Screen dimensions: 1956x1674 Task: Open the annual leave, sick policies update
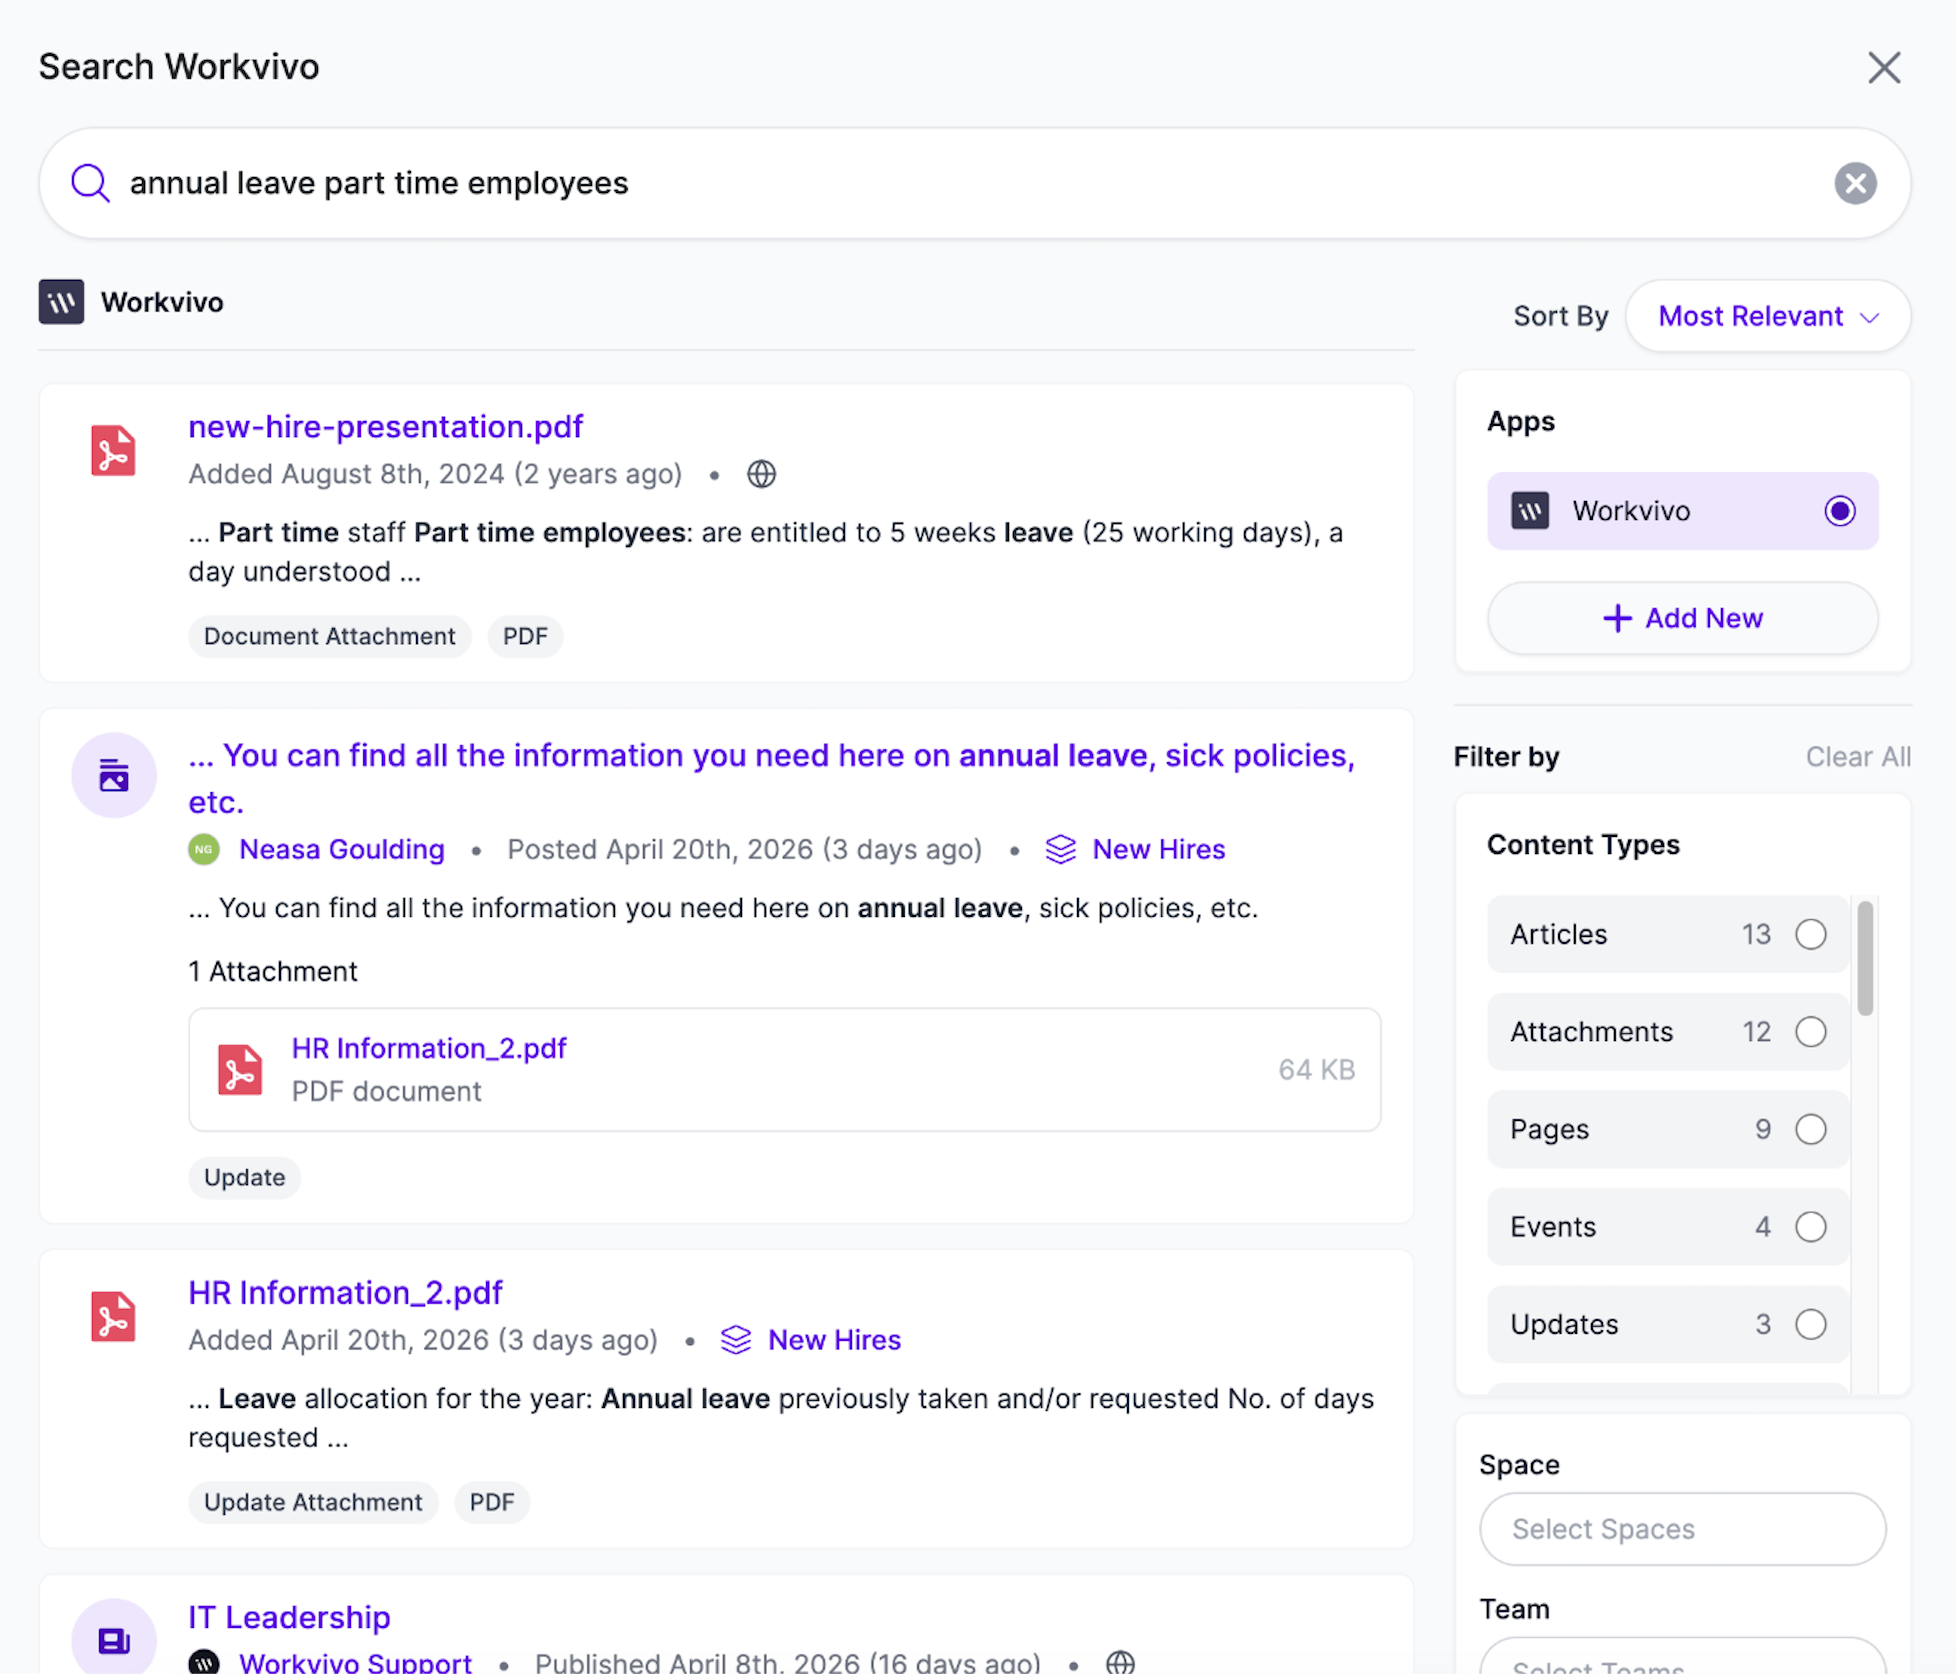(772, 779)
